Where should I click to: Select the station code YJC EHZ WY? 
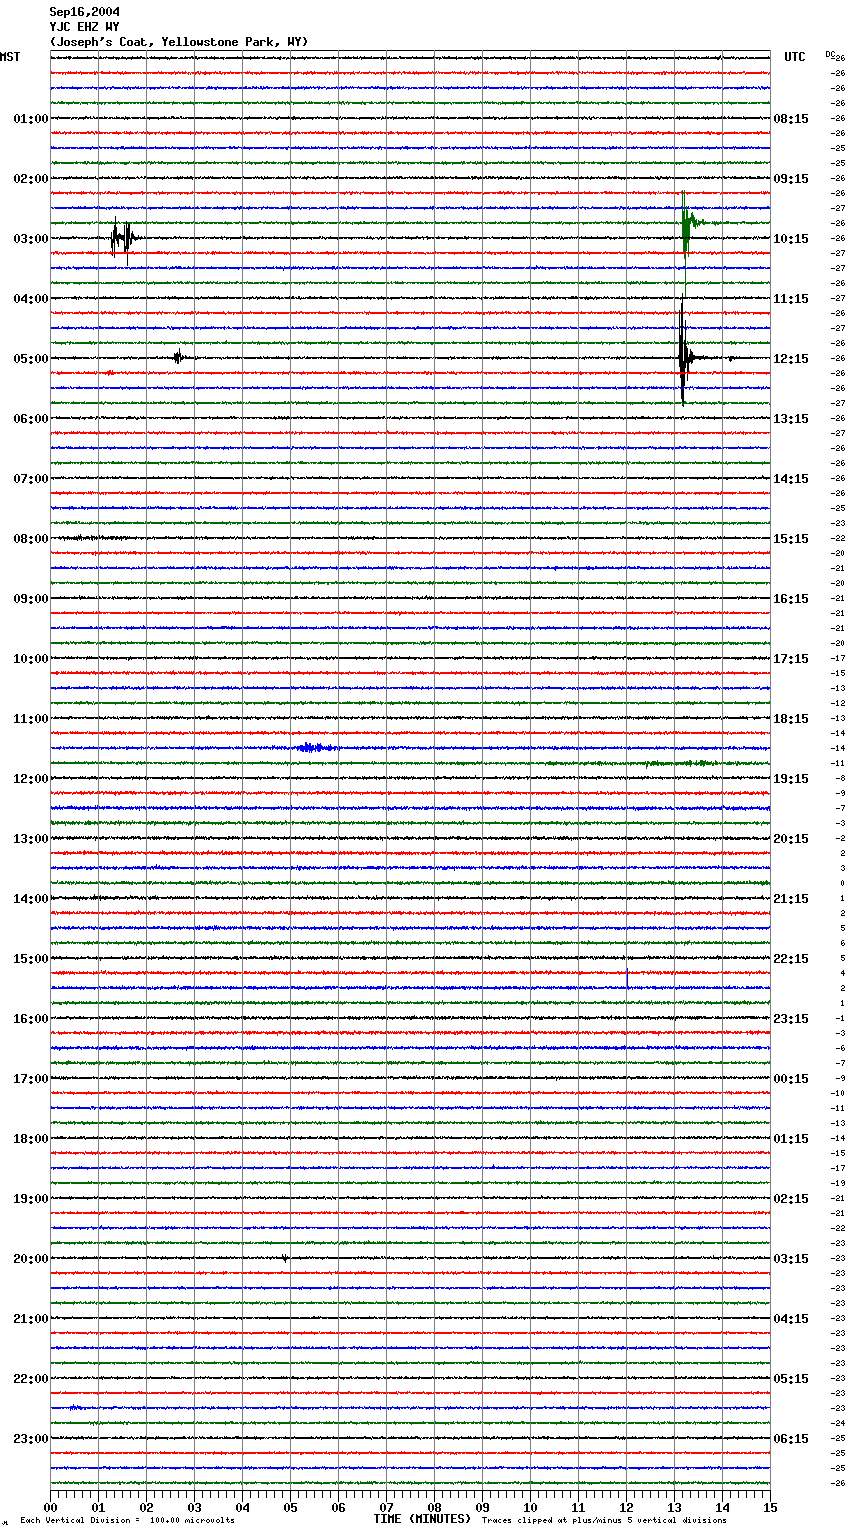84,27
